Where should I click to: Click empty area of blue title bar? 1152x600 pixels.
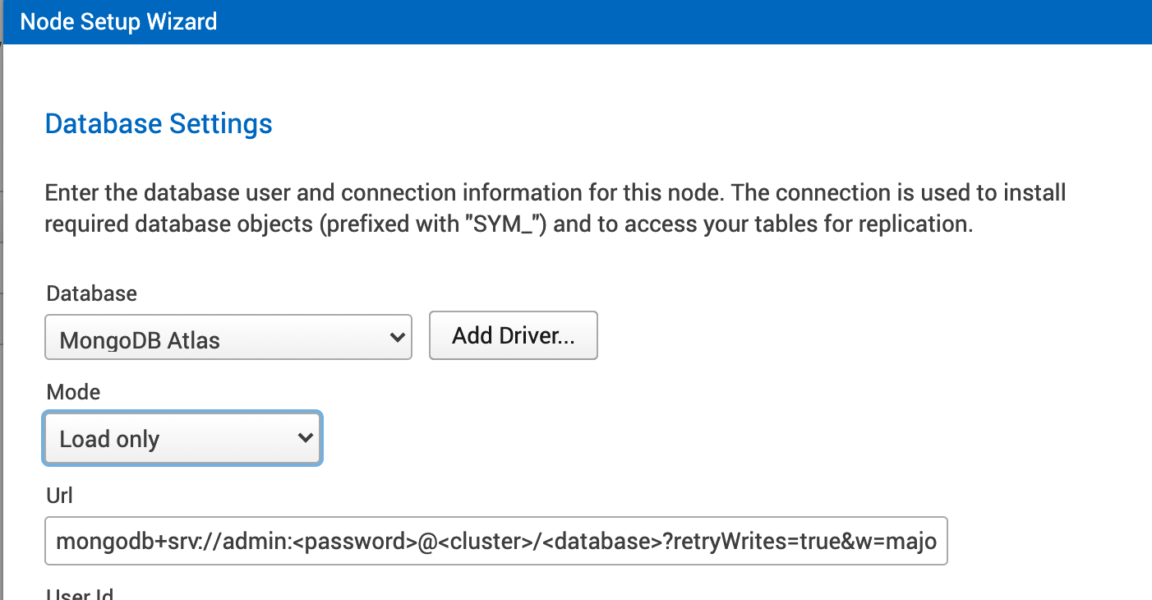[700, 22]
